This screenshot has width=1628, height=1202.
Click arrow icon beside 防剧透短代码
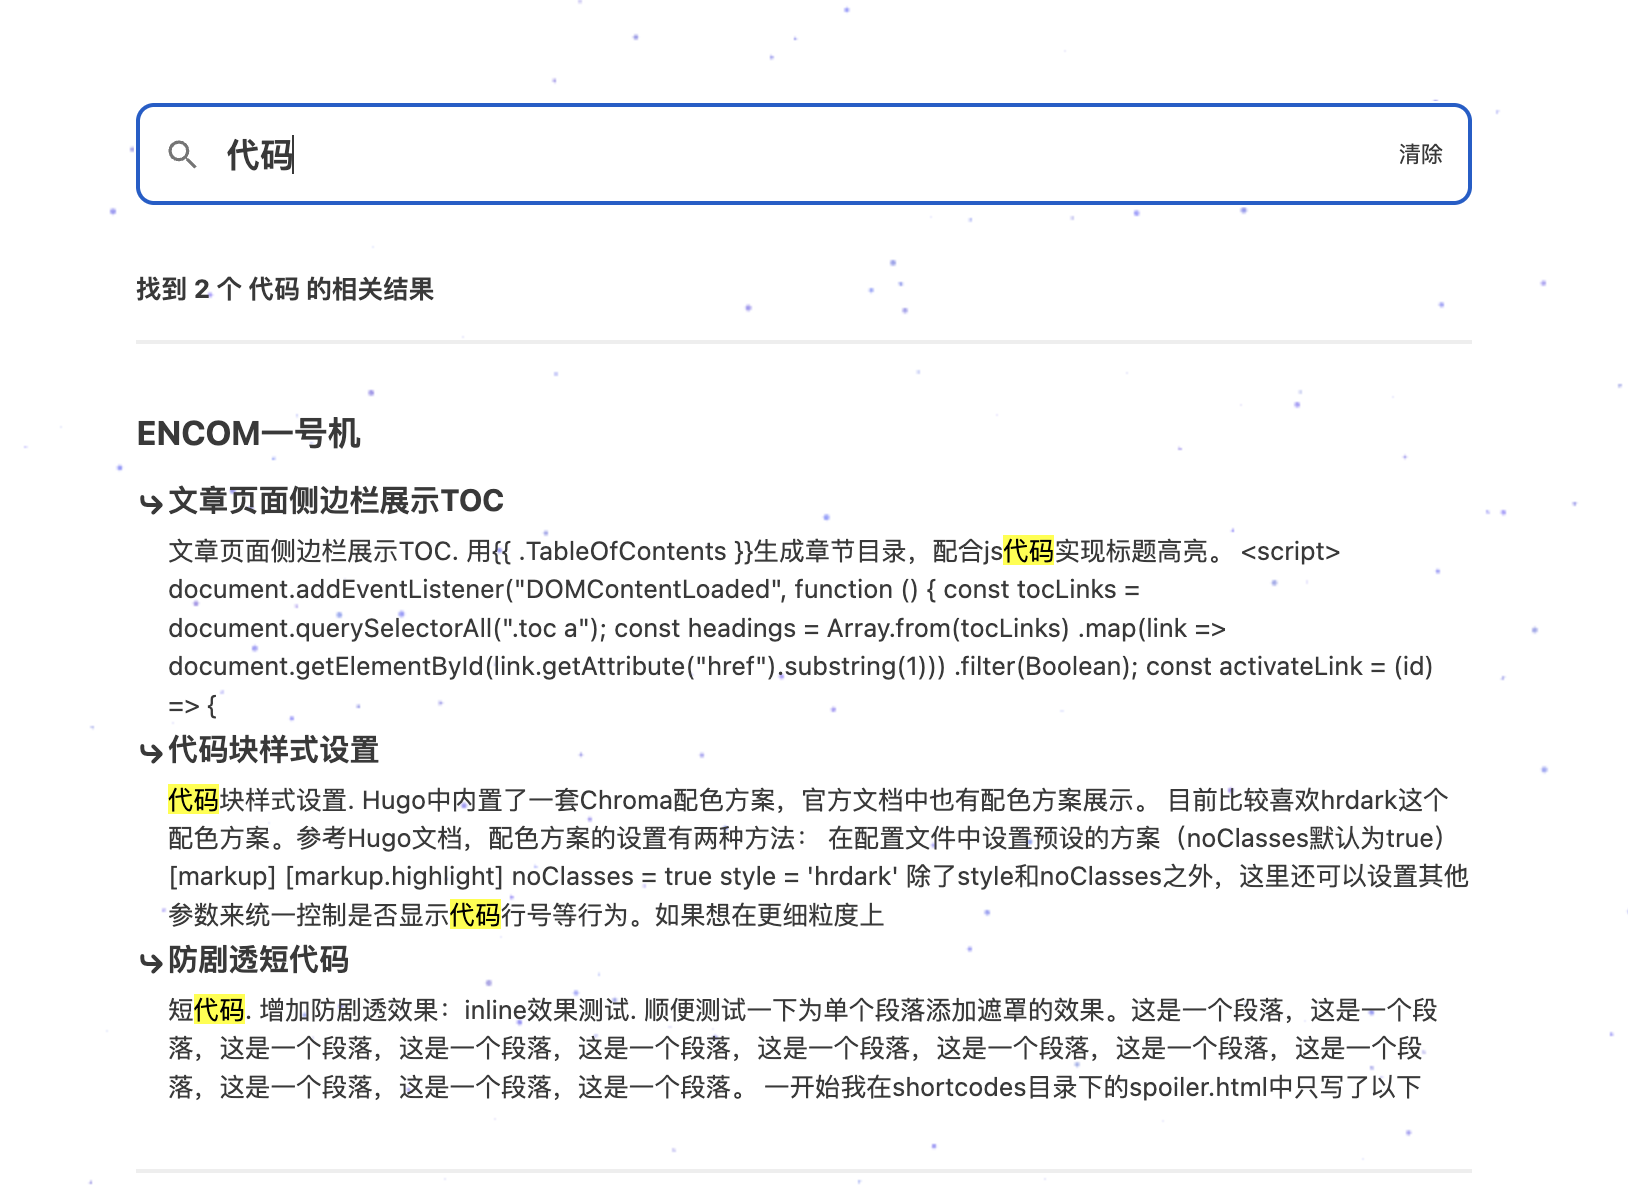pos(151,962)
